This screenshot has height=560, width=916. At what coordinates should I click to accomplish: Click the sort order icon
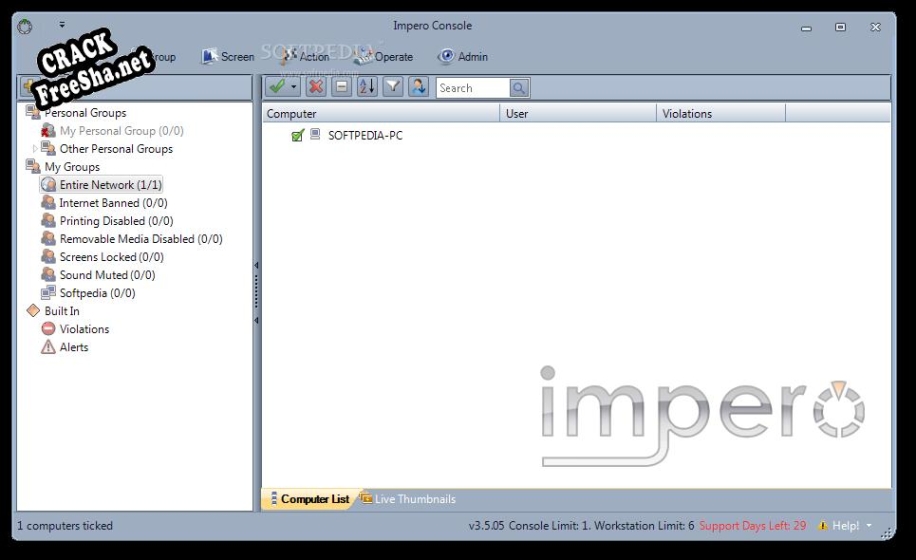(x=367, y=88)
